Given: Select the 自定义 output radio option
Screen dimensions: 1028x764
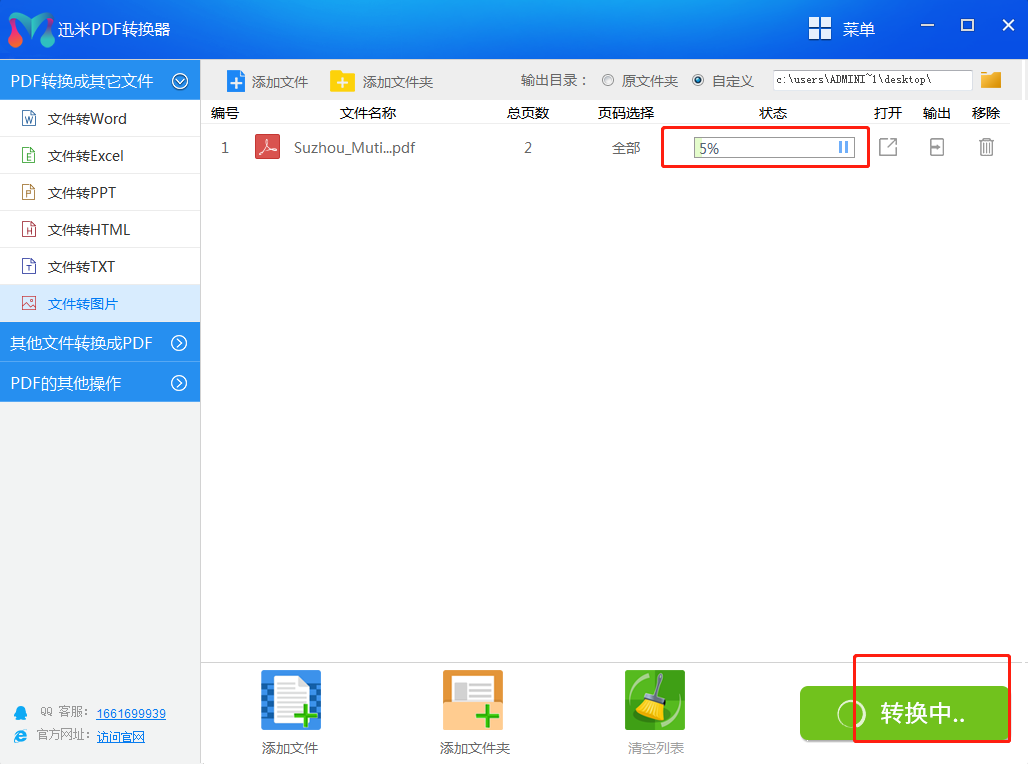Looking at the screenshot, I should [x=698, y=81].
